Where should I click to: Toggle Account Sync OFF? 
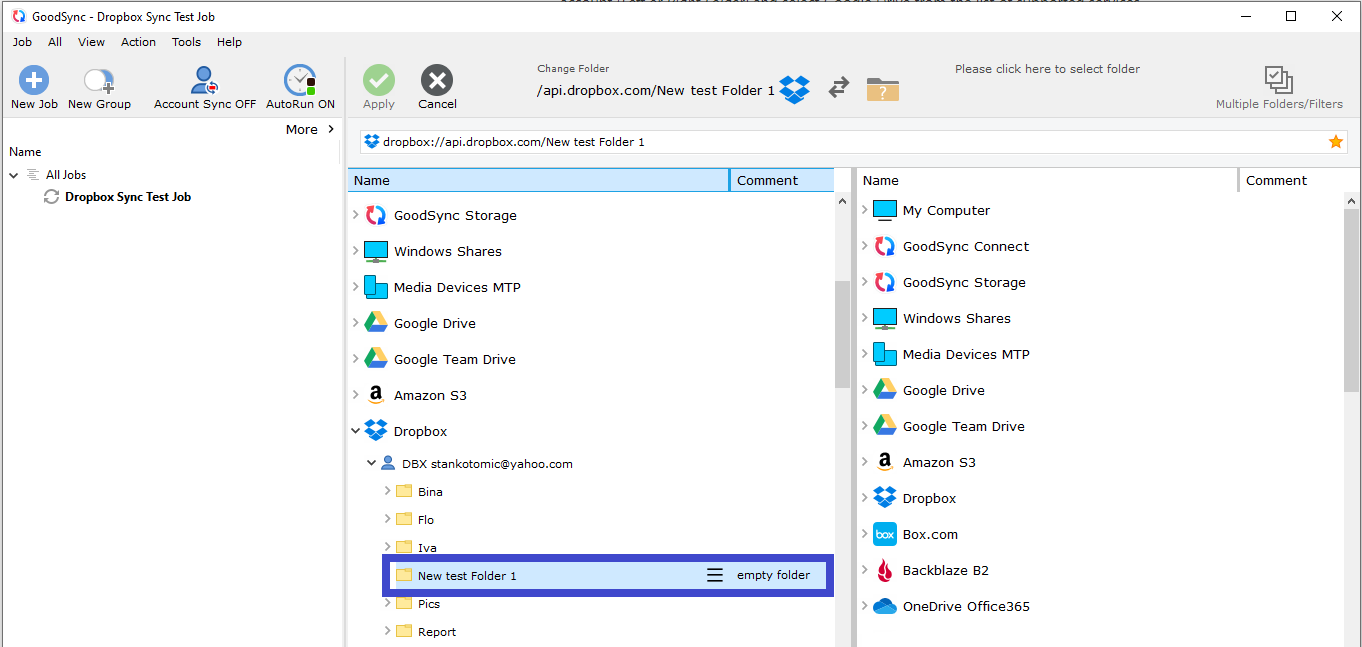[205, 81]
